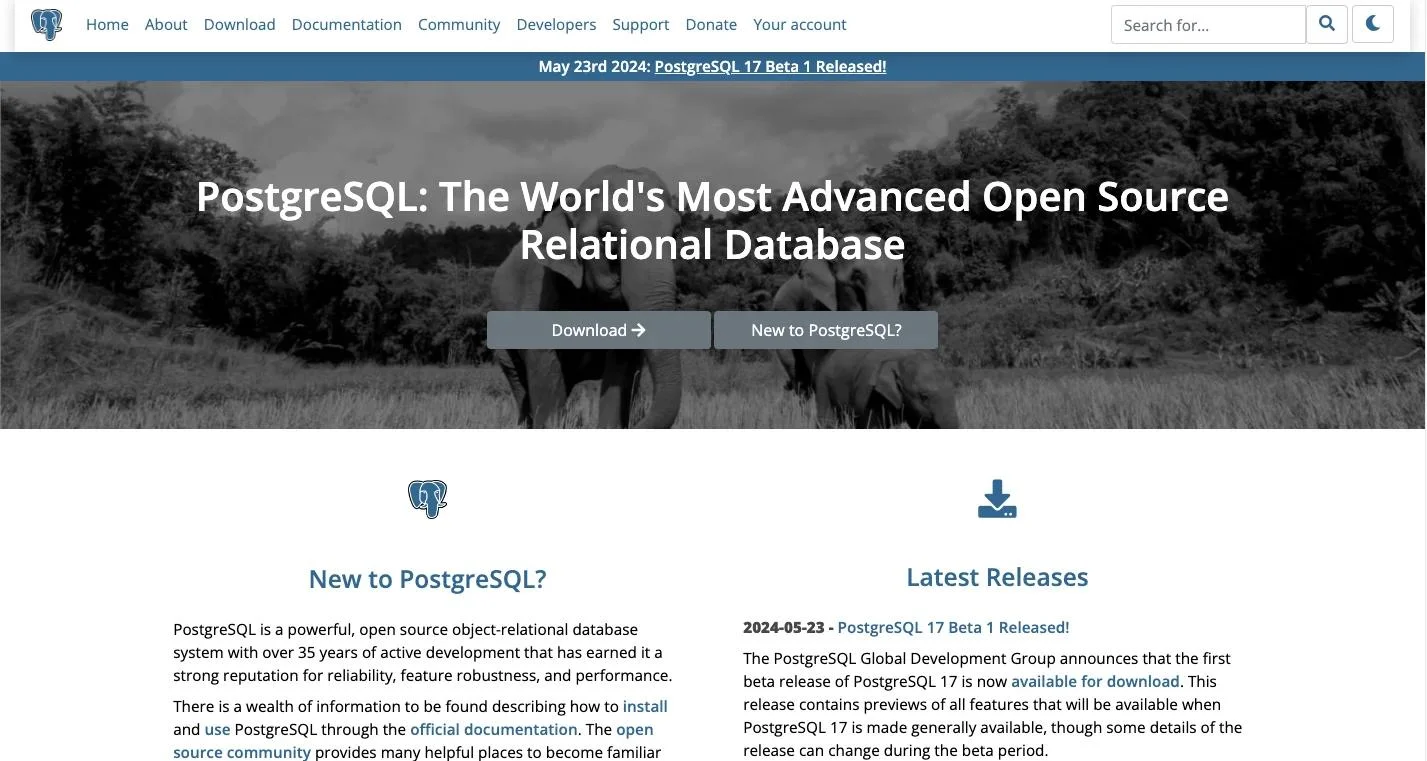The height and width of the screenshot is (761, 1427).
Task: Click the date text 2024-05-23
Action: tap(784, 627)
